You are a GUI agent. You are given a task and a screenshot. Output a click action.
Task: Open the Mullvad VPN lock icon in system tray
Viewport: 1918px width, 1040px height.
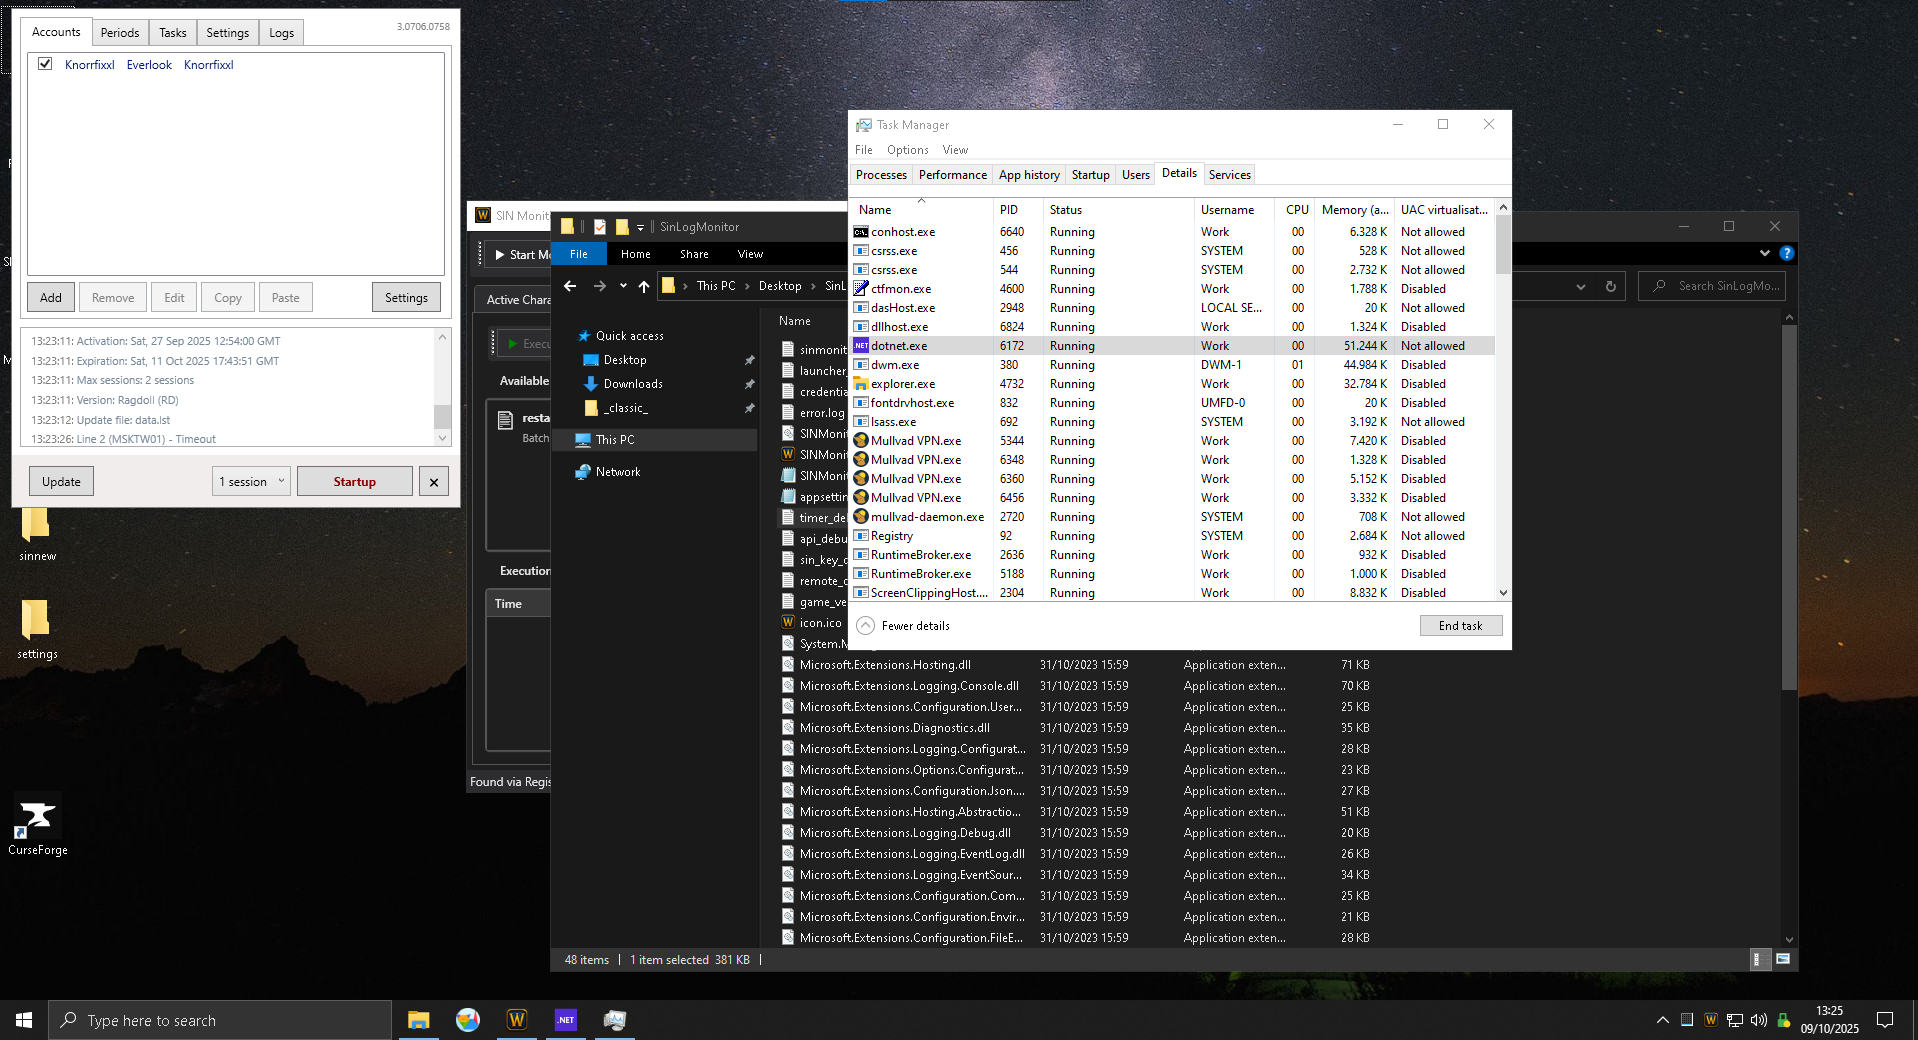1785,1020
